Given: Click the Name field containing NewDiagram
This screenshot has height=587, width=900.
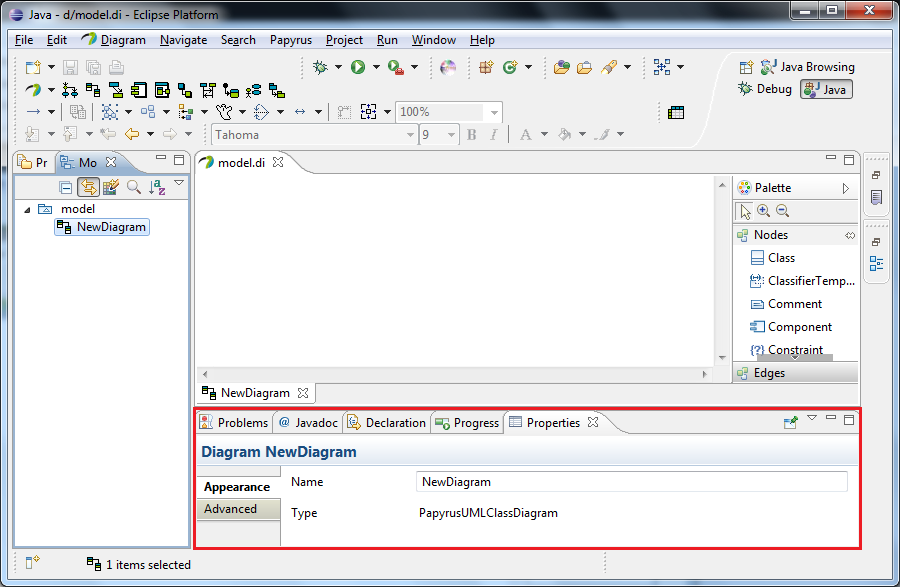Looking at the screenshot, I should tap(630, 482).
